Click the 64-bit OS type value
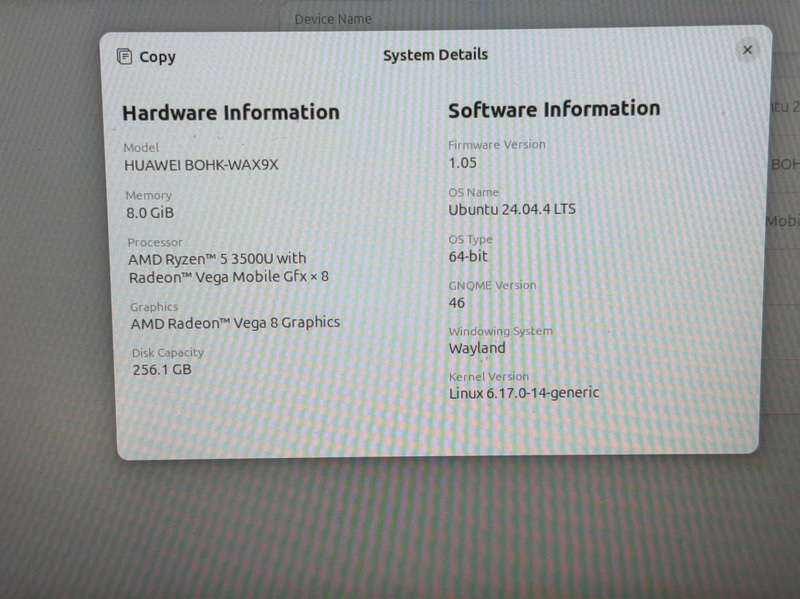800x599 pixels. pos(468,257)
